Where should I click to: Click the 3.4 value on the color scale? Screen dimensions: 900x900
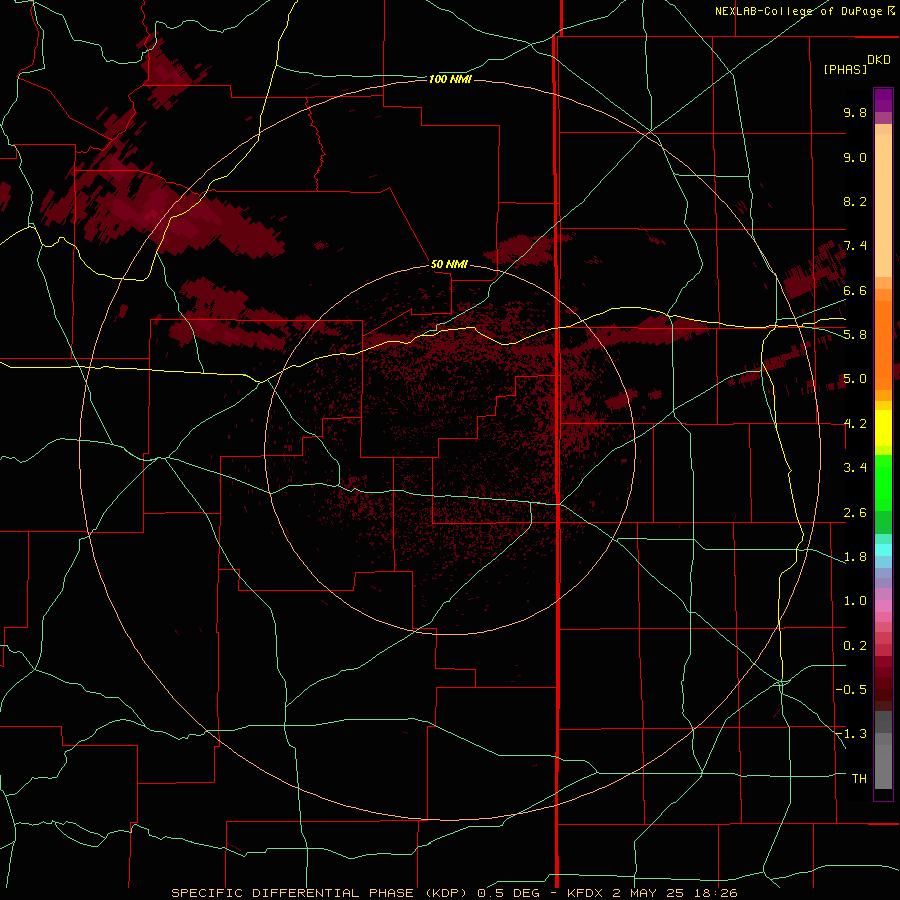point(855,468)
